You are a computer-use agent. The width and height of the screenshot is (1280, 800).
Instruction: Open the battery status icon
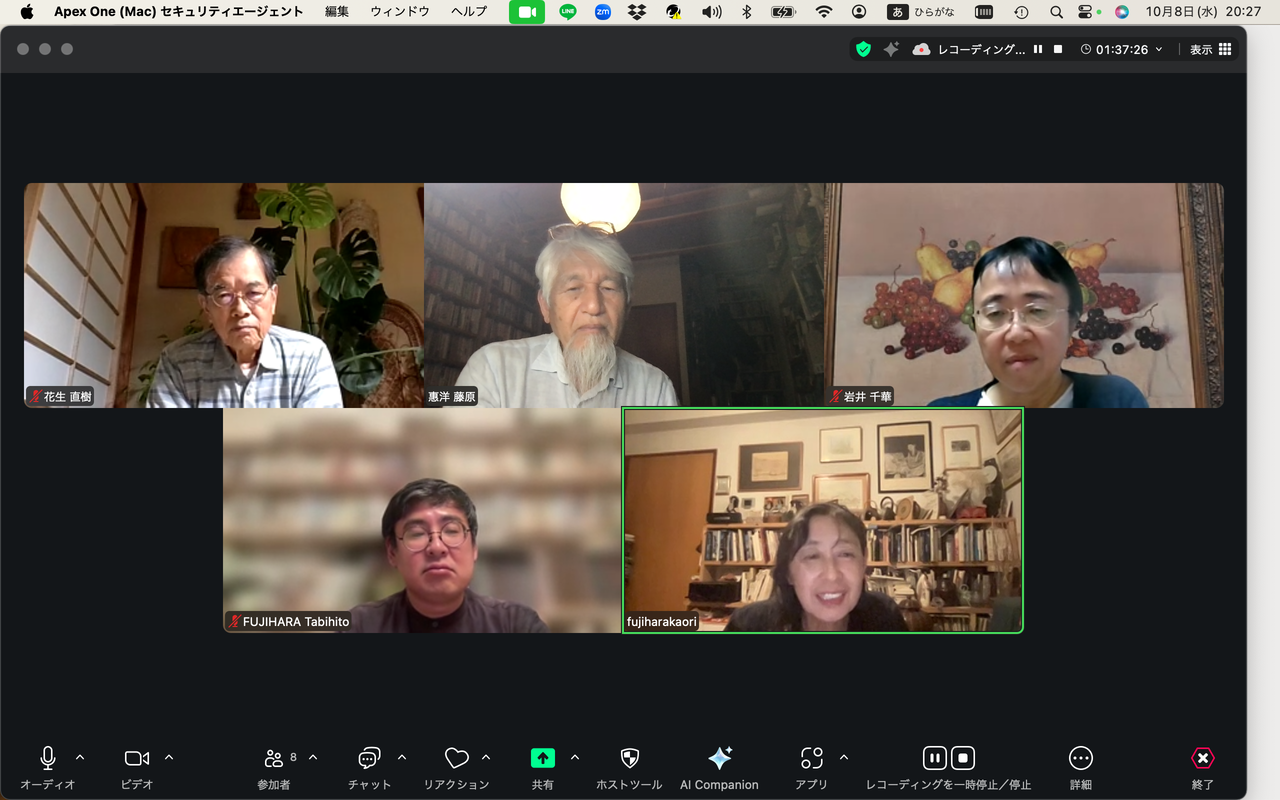[x=784, y=12]
